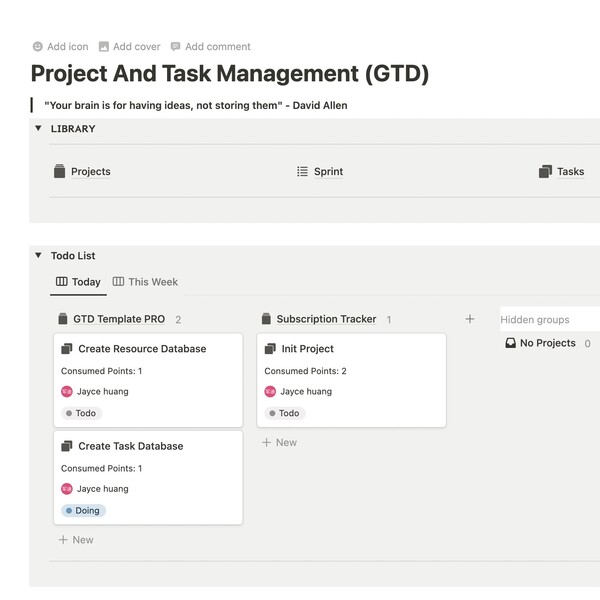Open the Create Resource Database card
The height and width of the screenshot is (600, 600).
[x=142, y=349]
